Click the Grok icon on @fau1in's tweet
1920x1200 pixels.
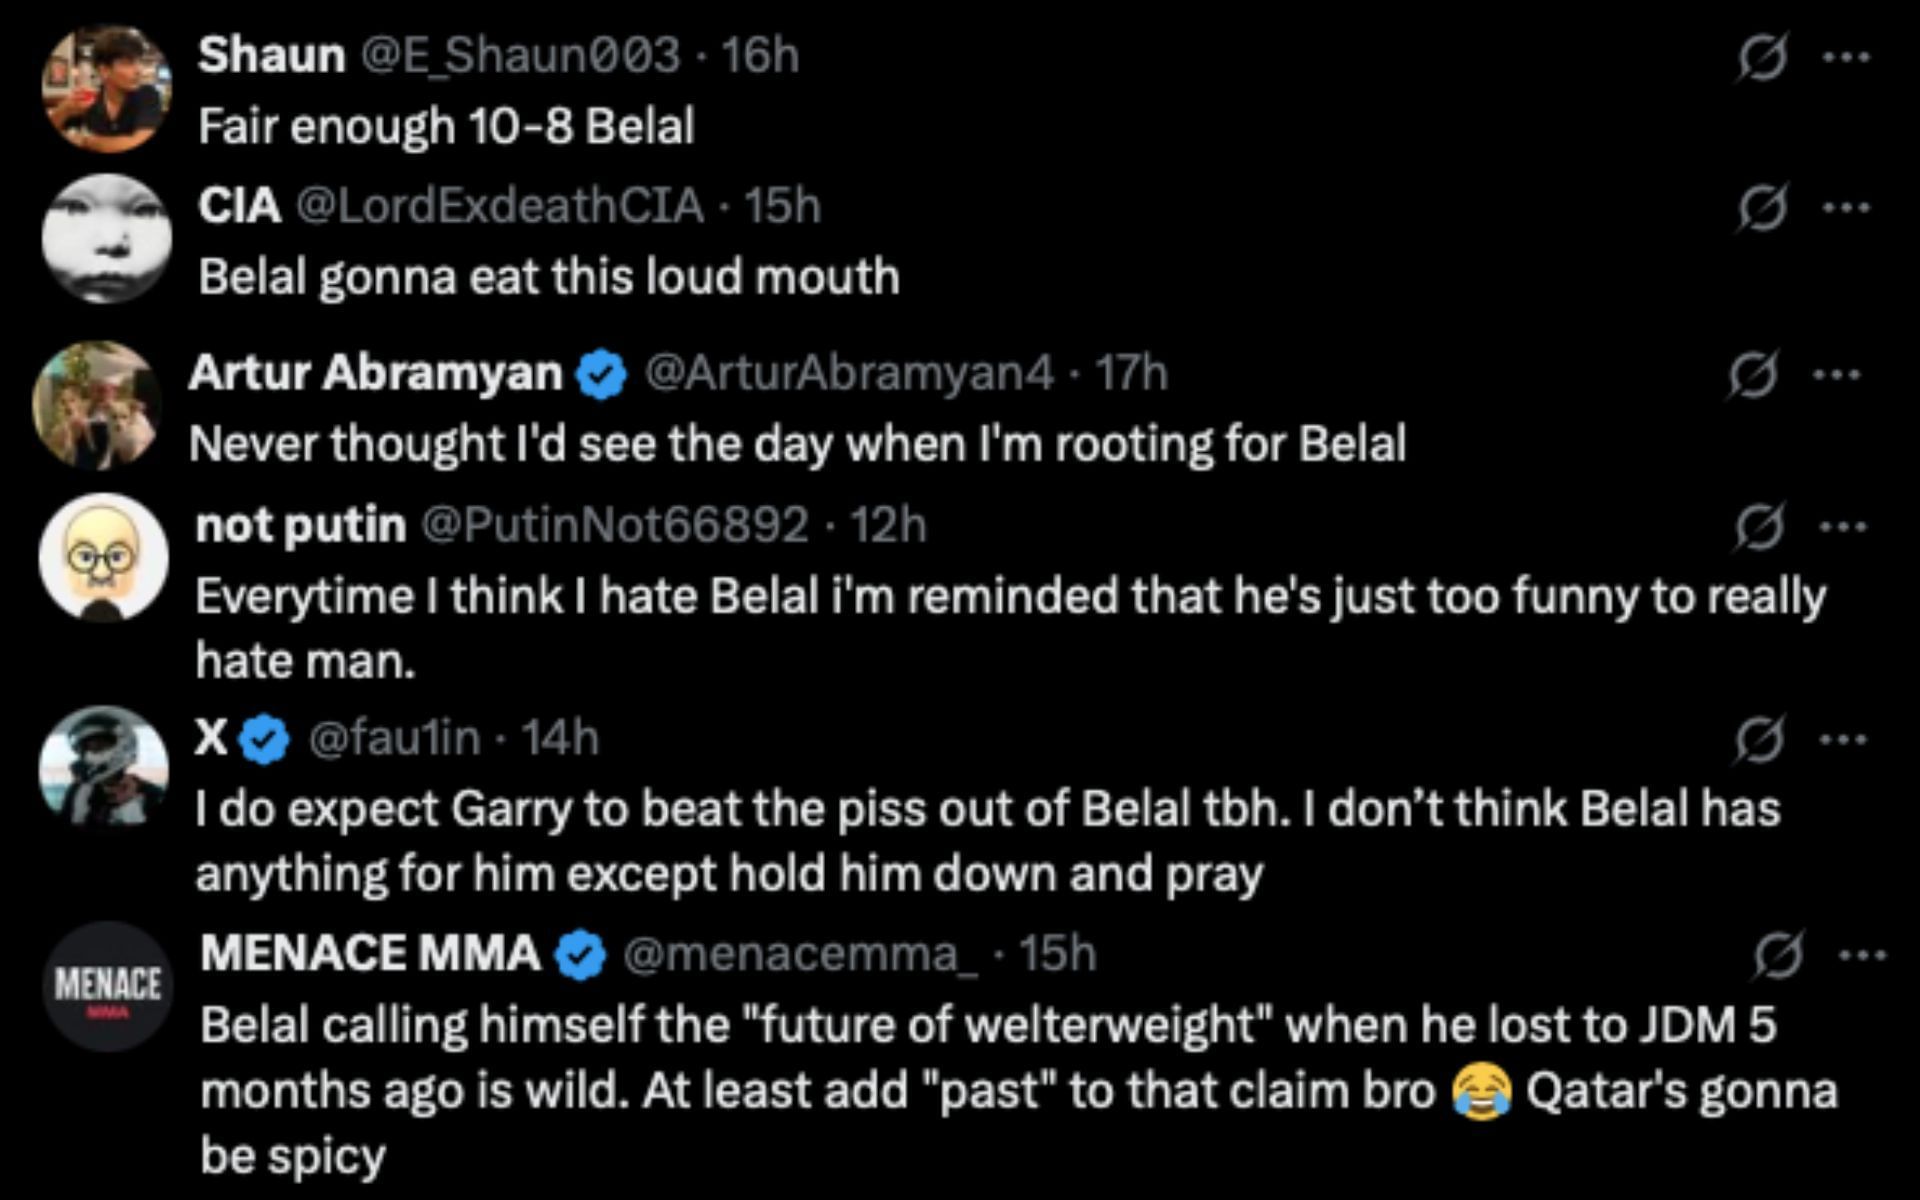pyautogui.click(x=1760, y=741)
